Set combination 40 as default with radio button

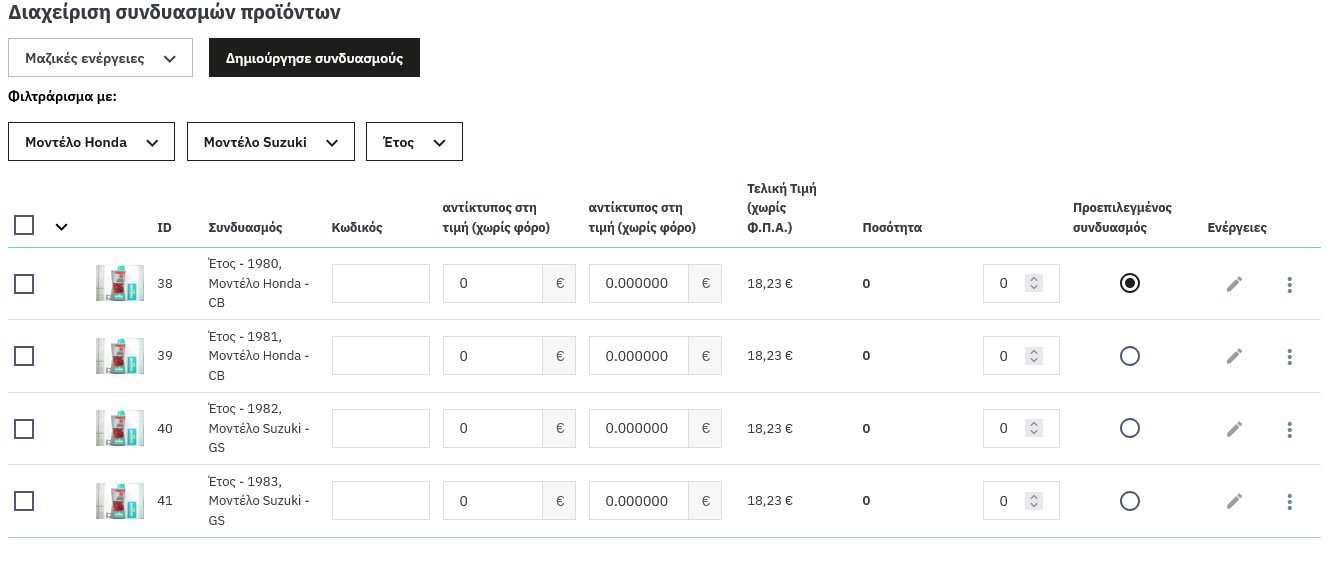[x=1129, y=428]
